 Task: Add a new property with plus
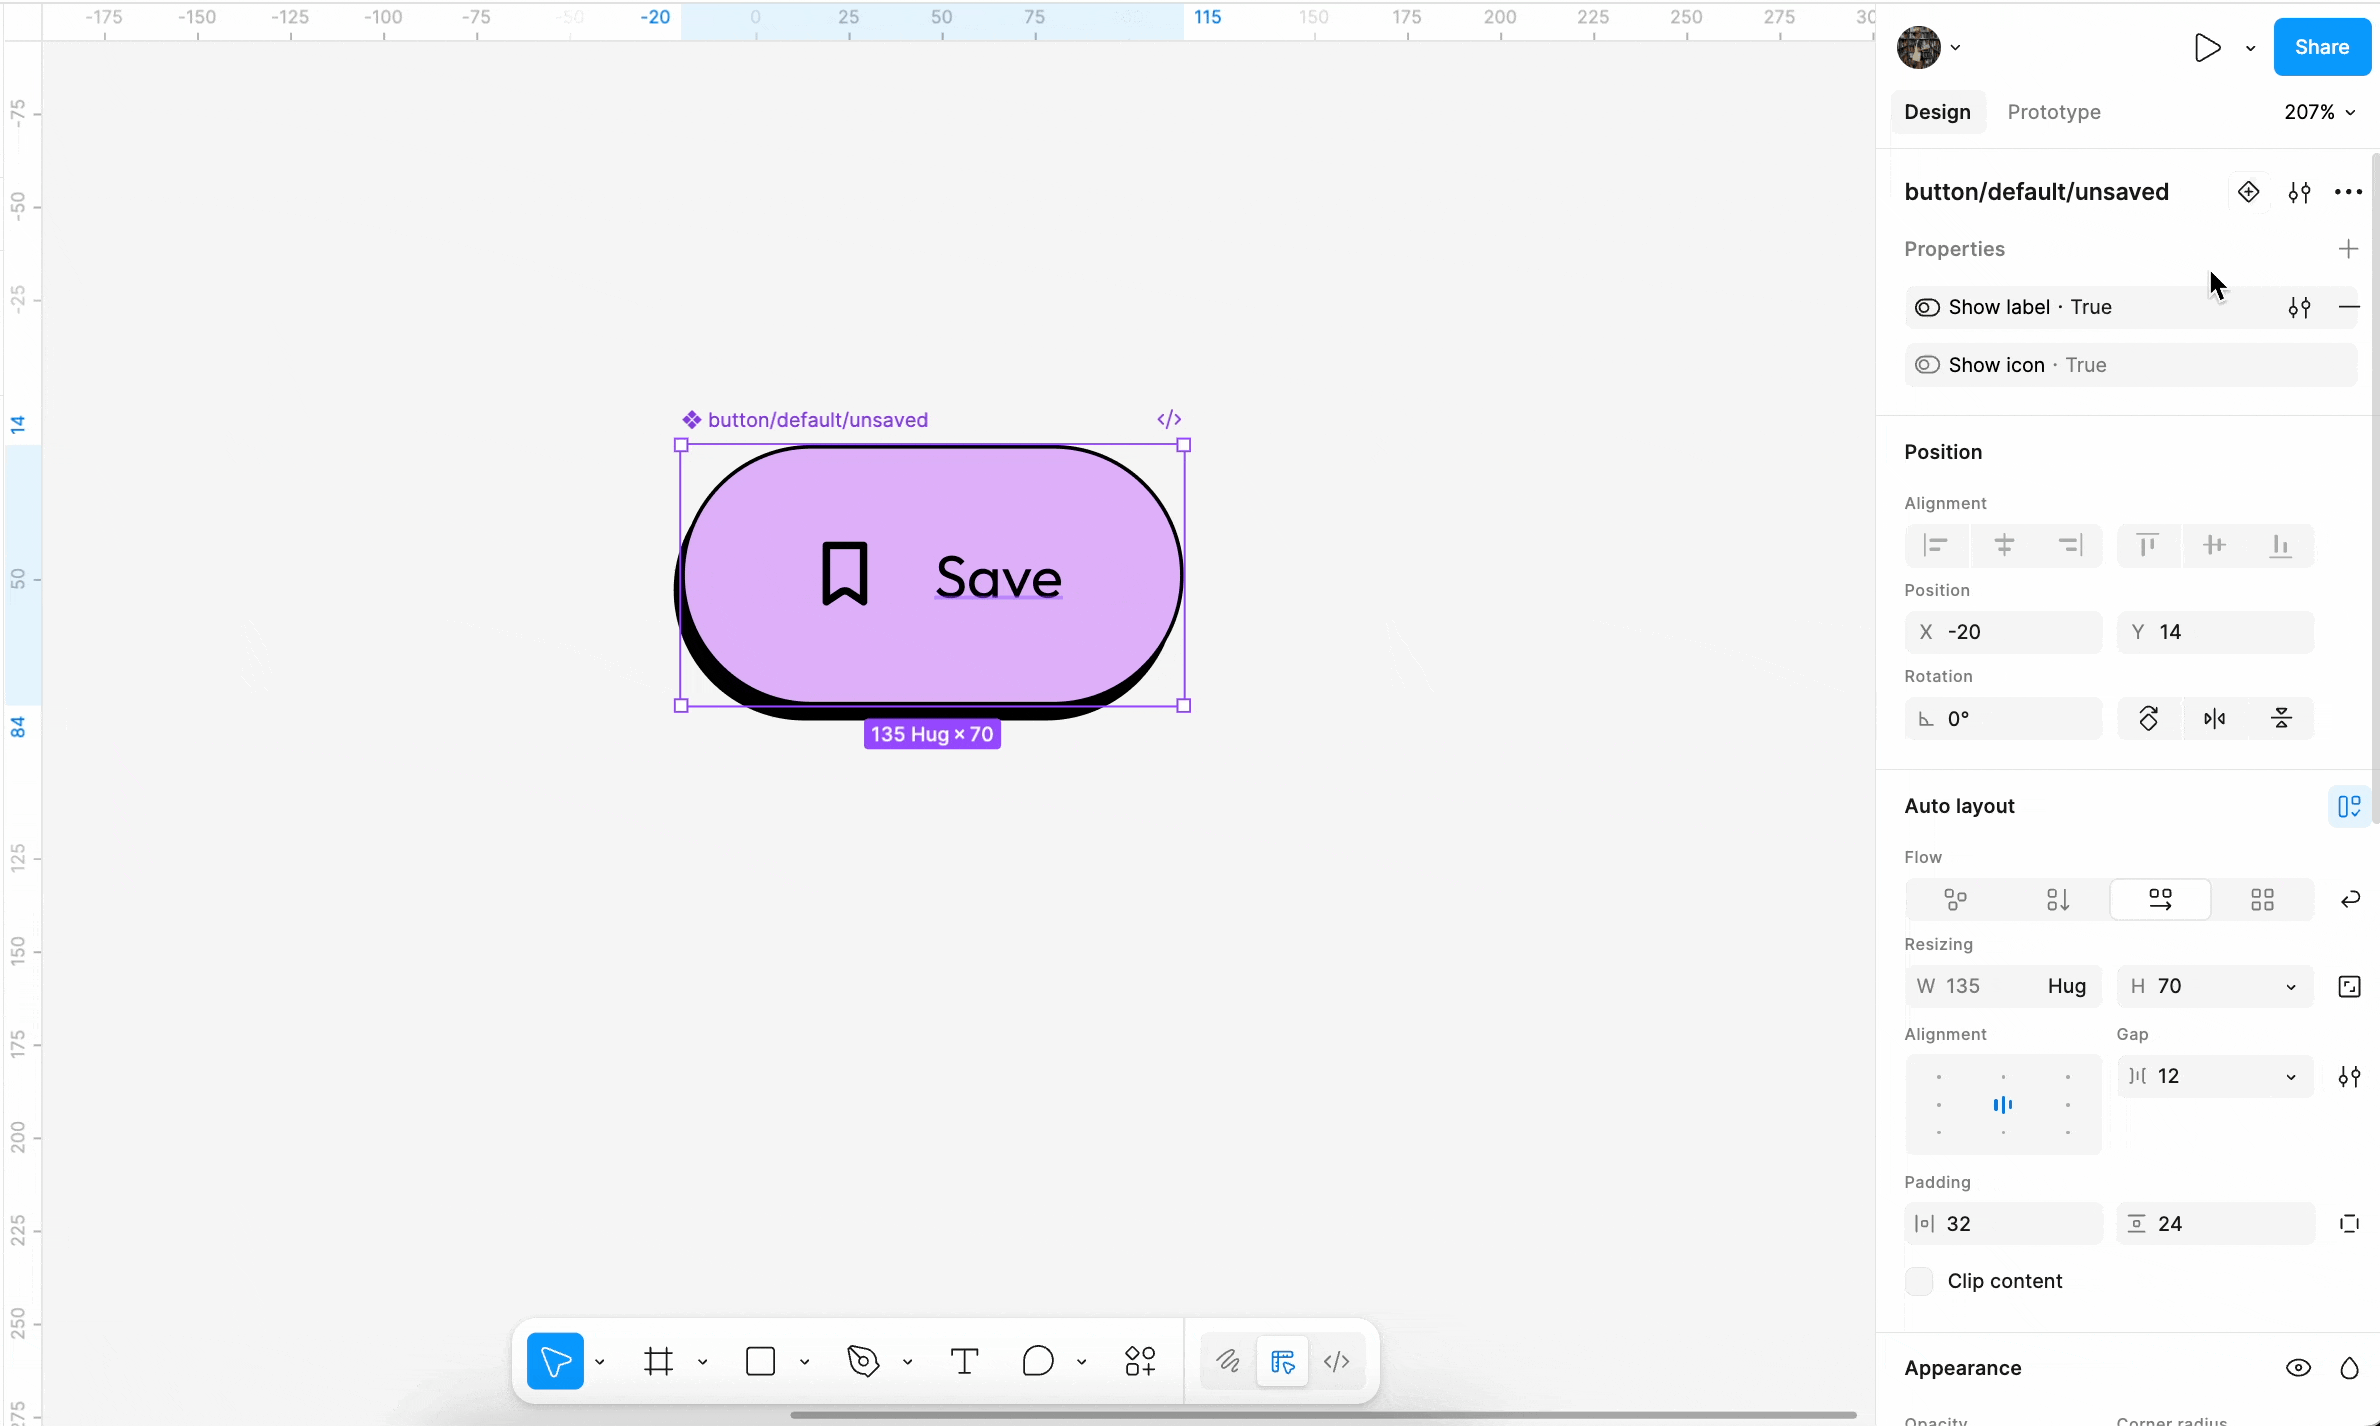[x=2348, y=249]
